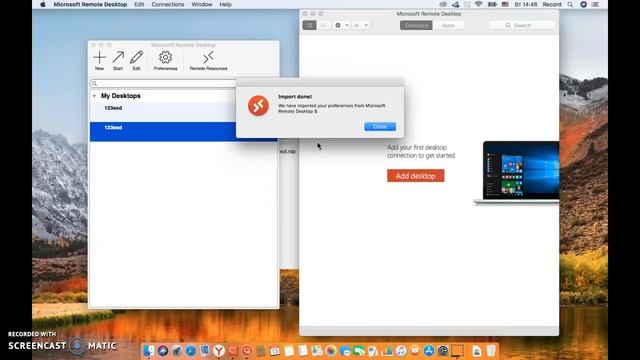Open Safari from the Dock
Screen dimensions: 640x360
point(191,350)
